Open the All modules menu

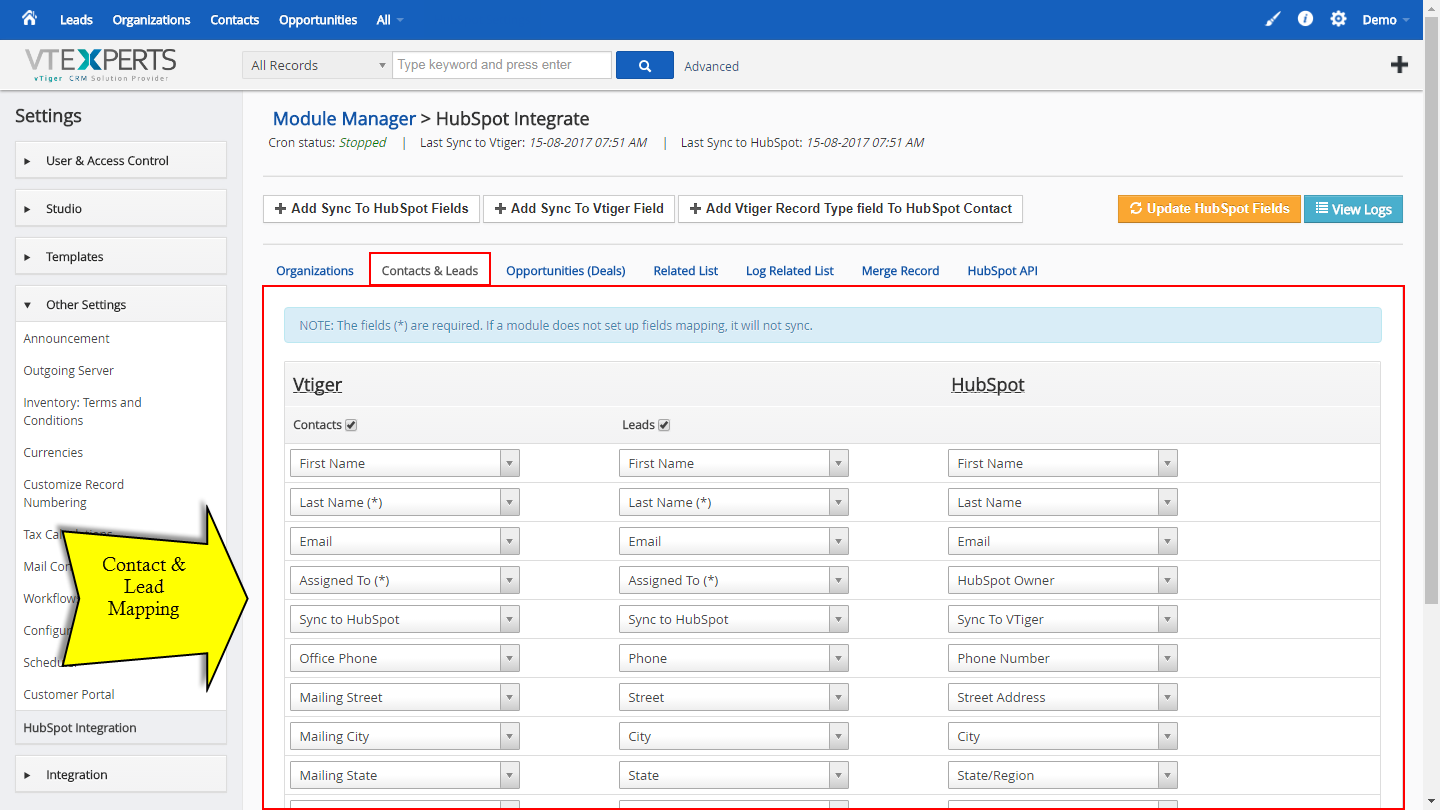point(390,20)
